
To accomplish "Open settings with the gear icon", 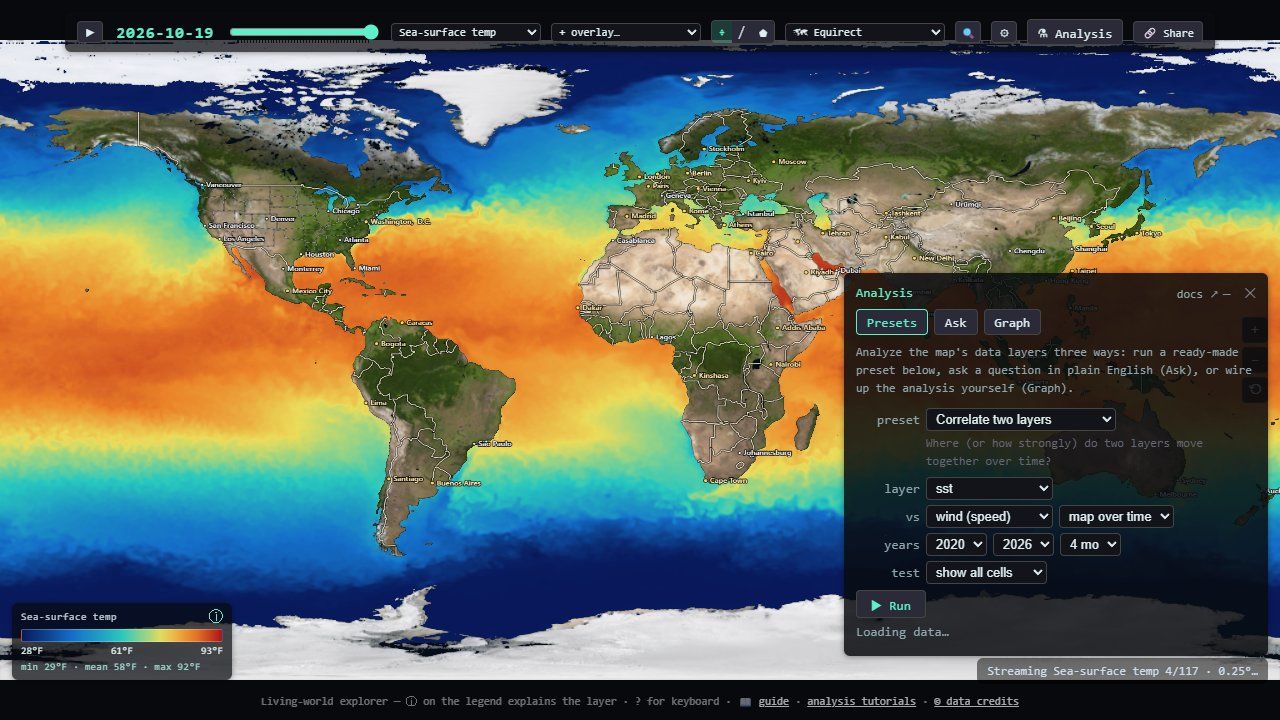I will click(x=1004, y=32).
